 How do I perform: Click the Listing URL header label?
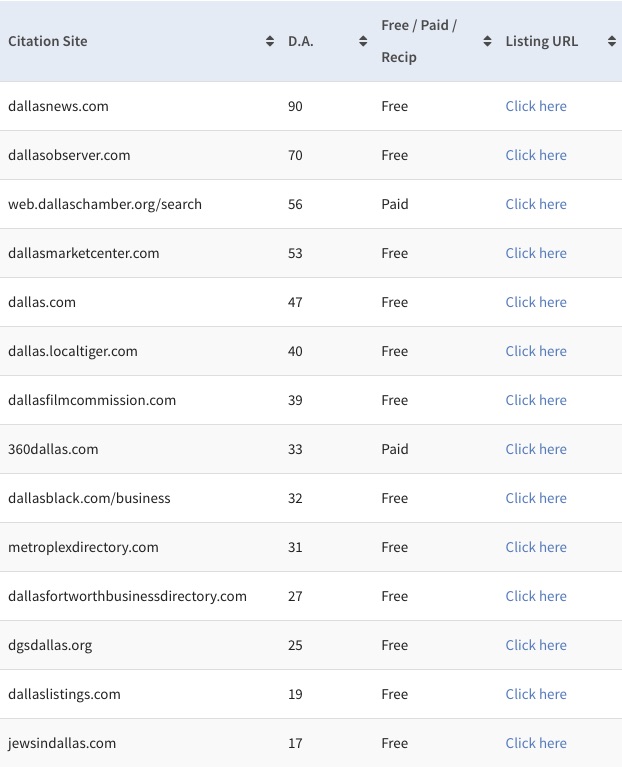tap(542, 41)
